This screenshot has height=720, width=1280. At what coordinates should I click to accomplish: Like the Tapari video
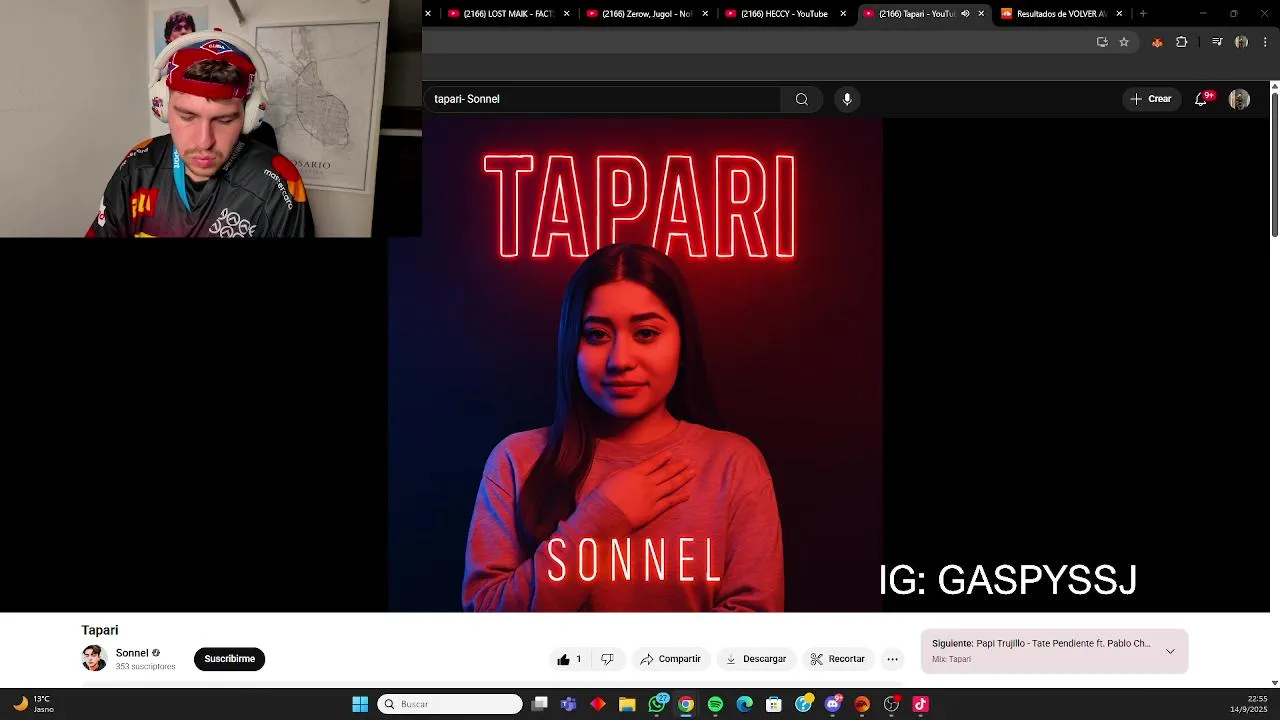click(569, 659)
